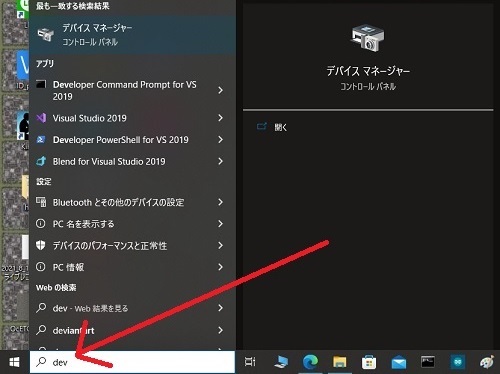Click search icon beside deviantart suggestion
Screen dimensions: 500x374
coord(41,330)
